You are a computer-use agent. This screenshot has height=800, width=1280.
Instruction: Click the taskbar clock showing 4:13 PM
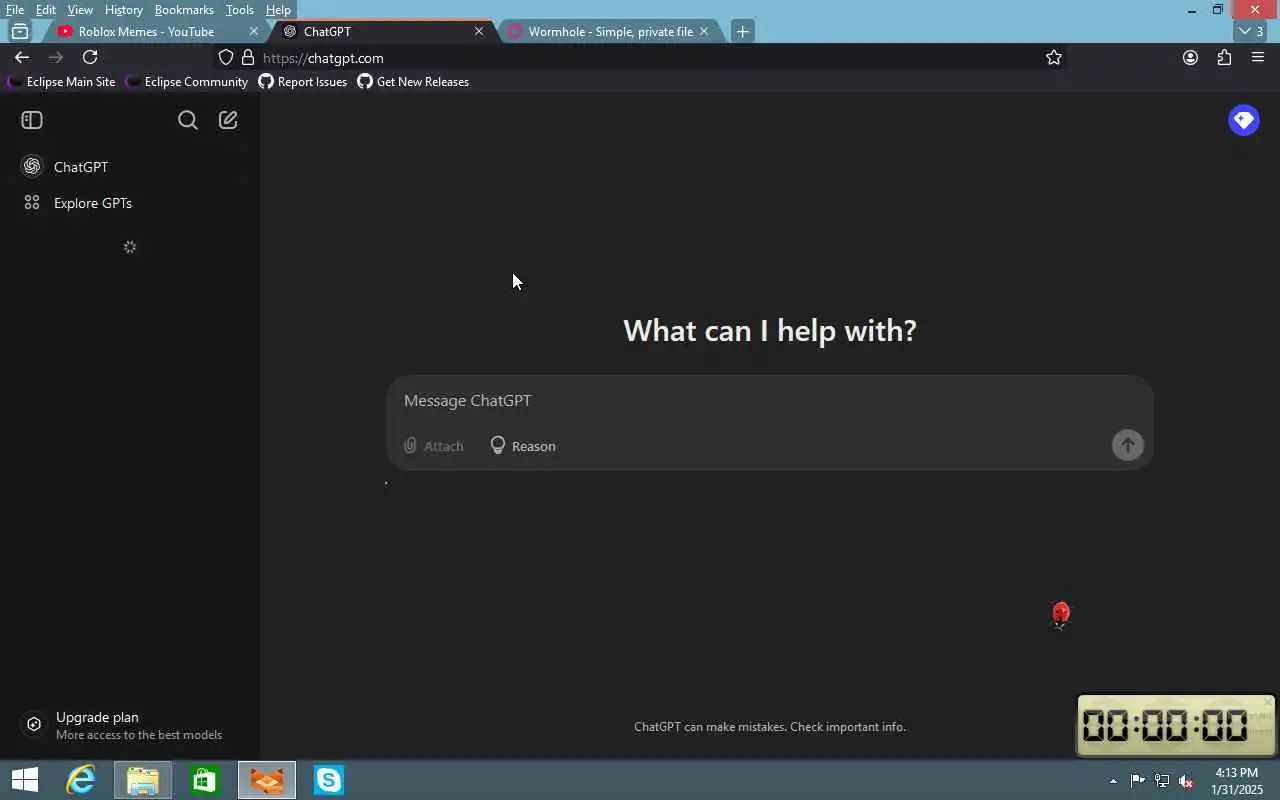tap(1236, 781)
